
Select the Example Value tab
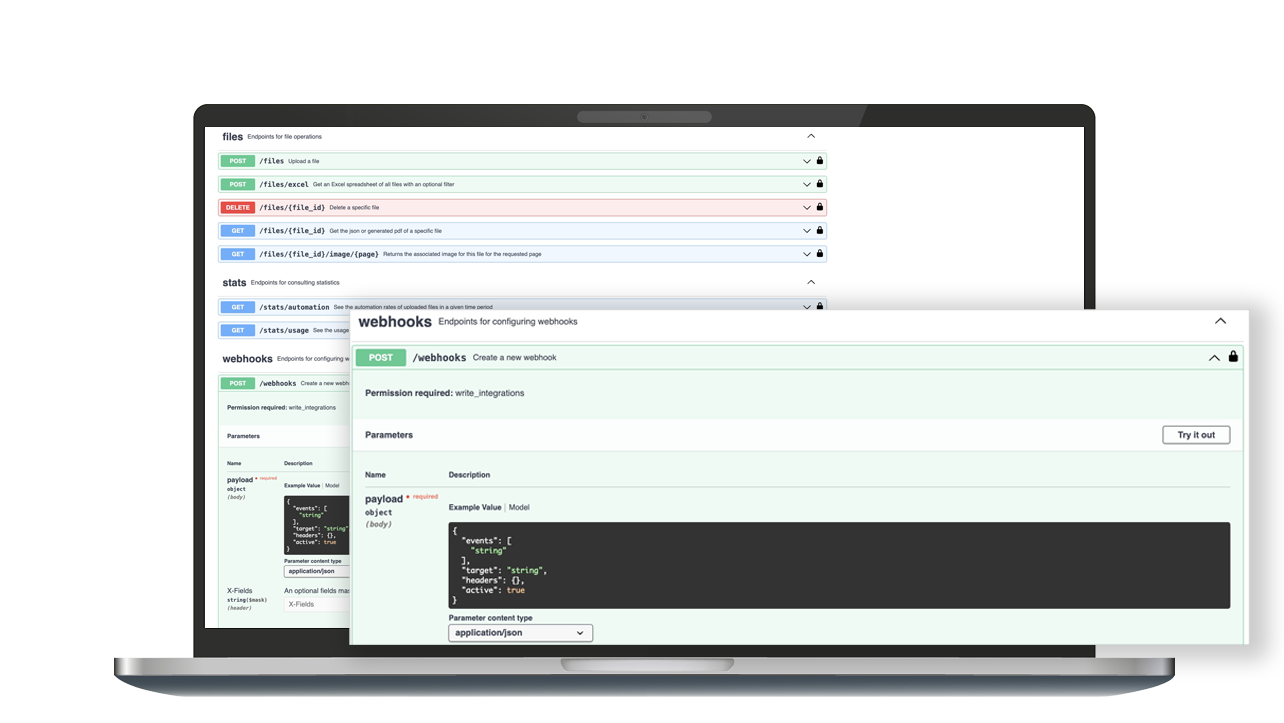tap(474, 507)
